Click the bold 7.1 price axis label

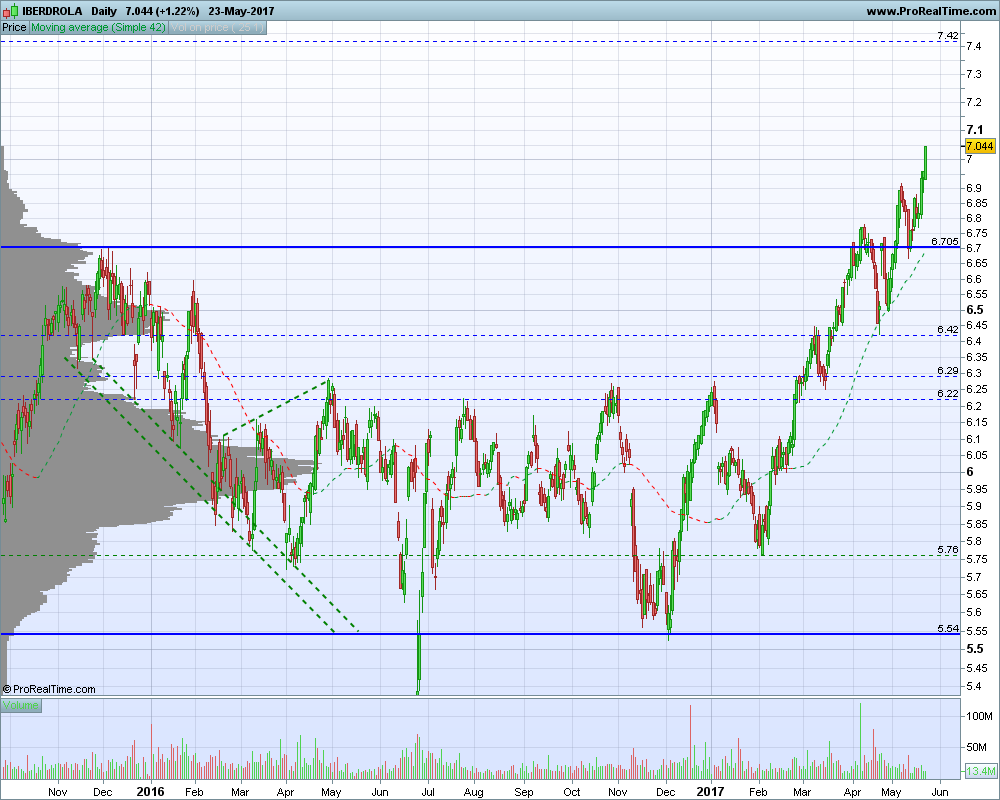[x=974, y=130]
